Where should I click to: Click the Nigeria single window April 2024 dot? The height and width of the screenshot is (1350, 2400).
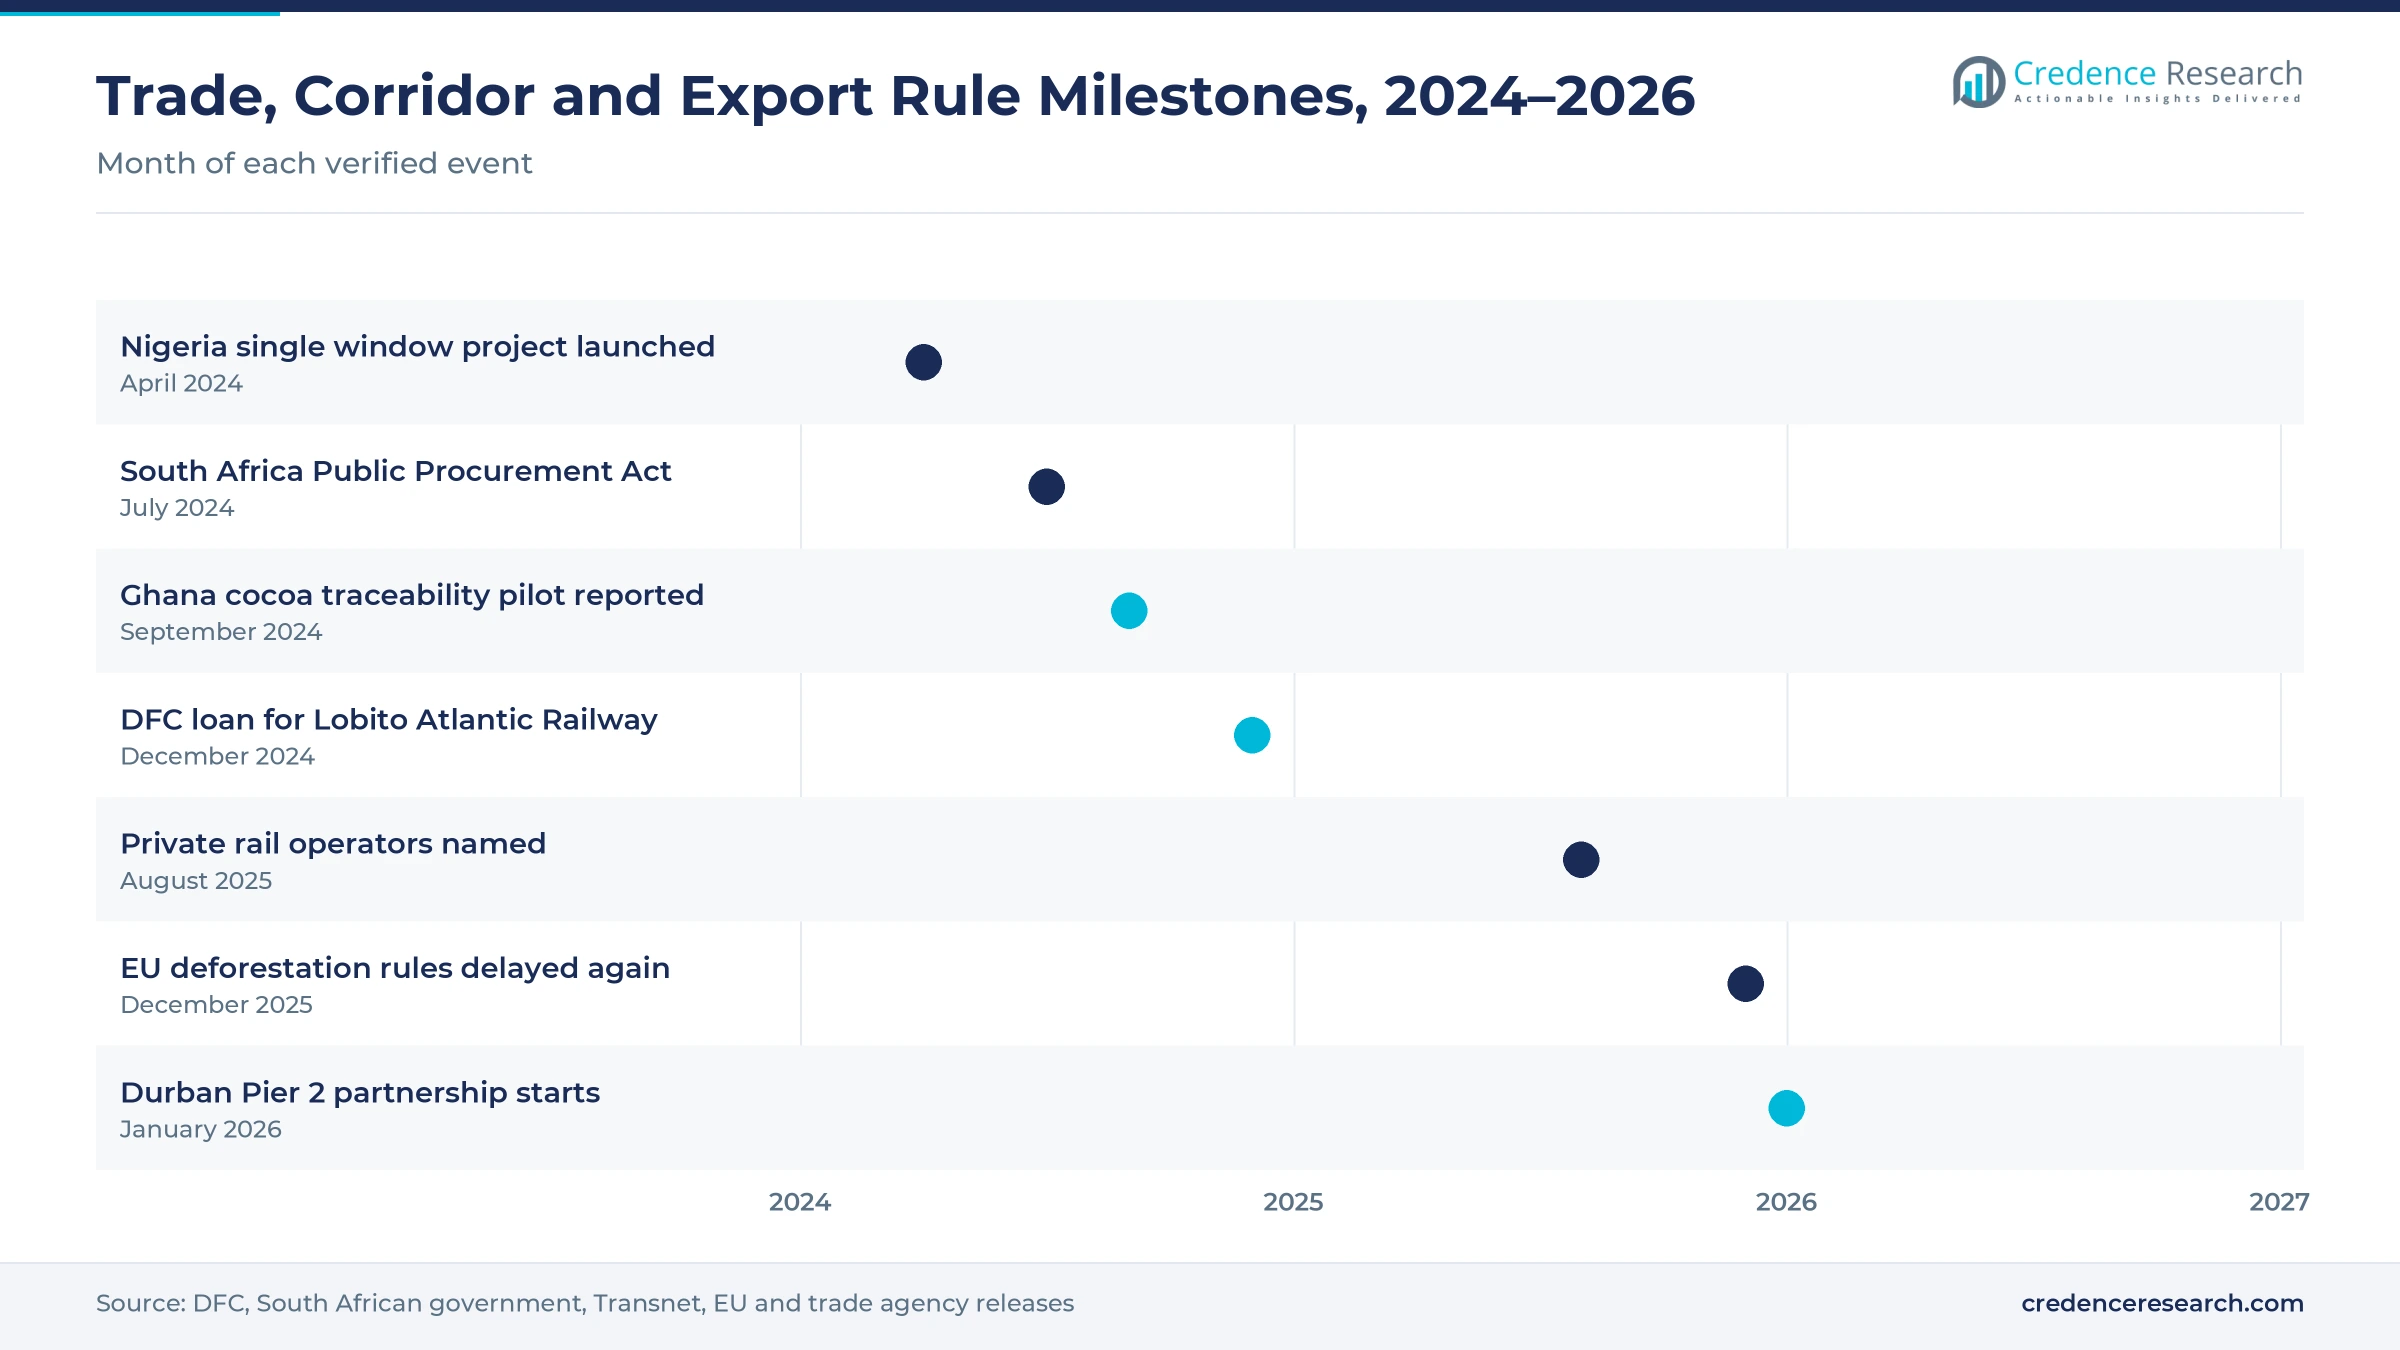coord(923,362)
